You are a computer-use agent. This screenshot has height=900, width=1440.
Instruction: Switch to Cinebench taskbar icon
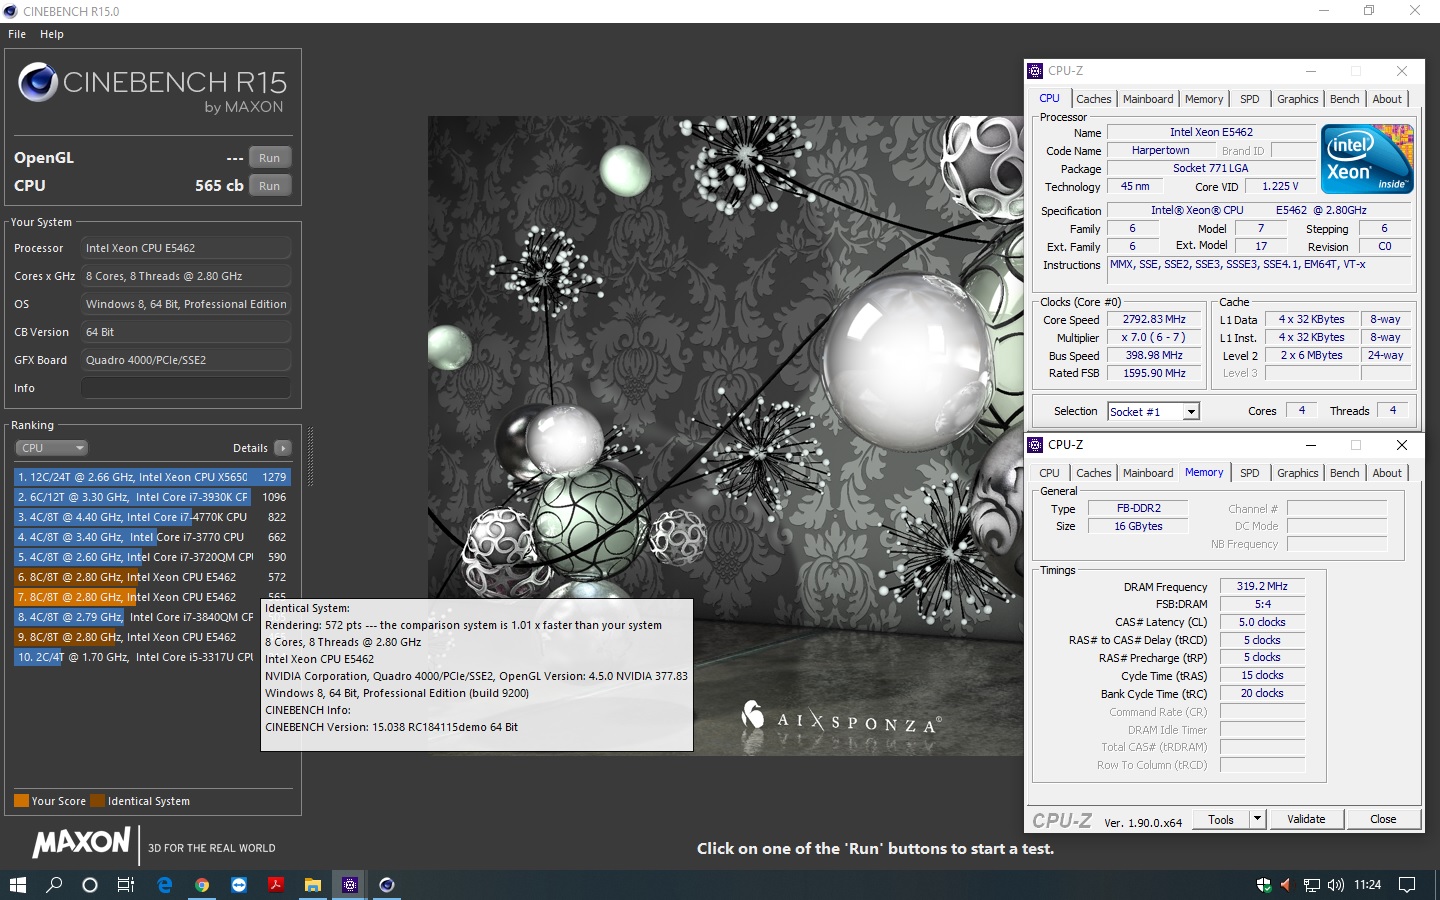coord(387,885)
